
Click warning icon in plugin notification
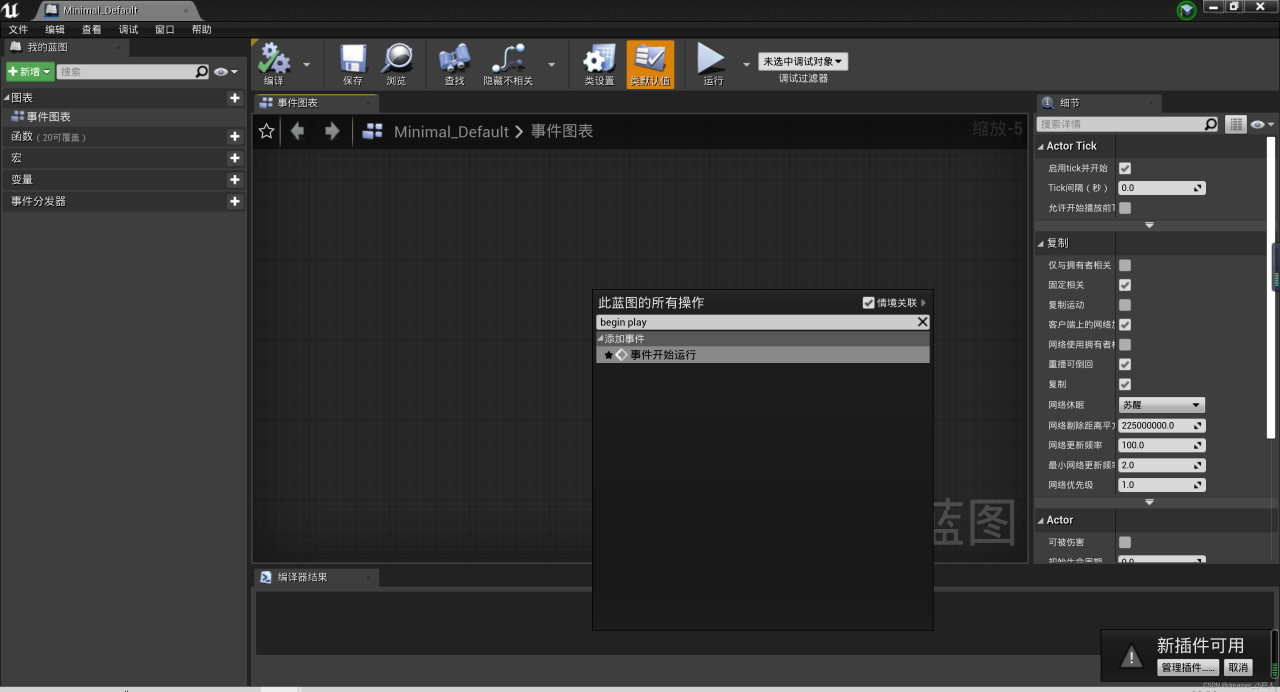click(1131, 656)
